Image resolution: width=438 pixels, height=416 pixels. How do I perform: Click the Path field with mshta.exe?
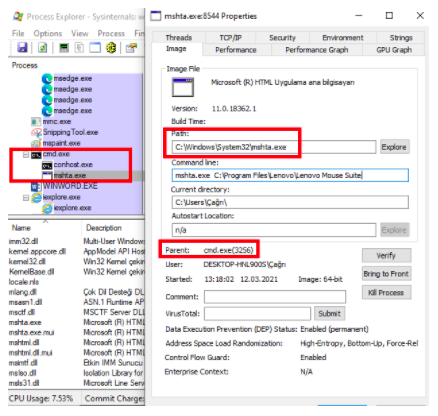[274, 147]
